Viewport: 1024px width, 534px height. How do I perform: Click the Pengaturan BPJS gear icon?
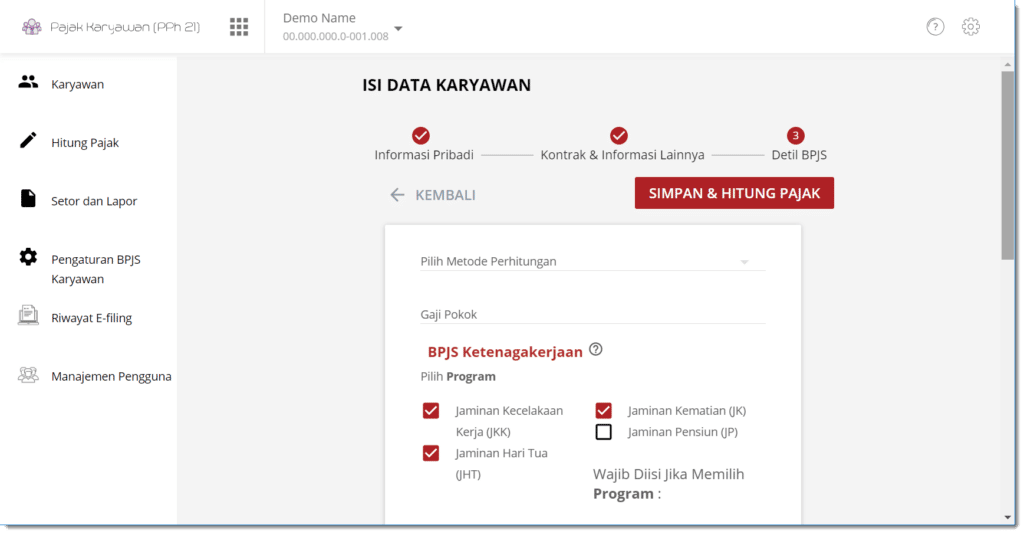(x=28, y=257)
